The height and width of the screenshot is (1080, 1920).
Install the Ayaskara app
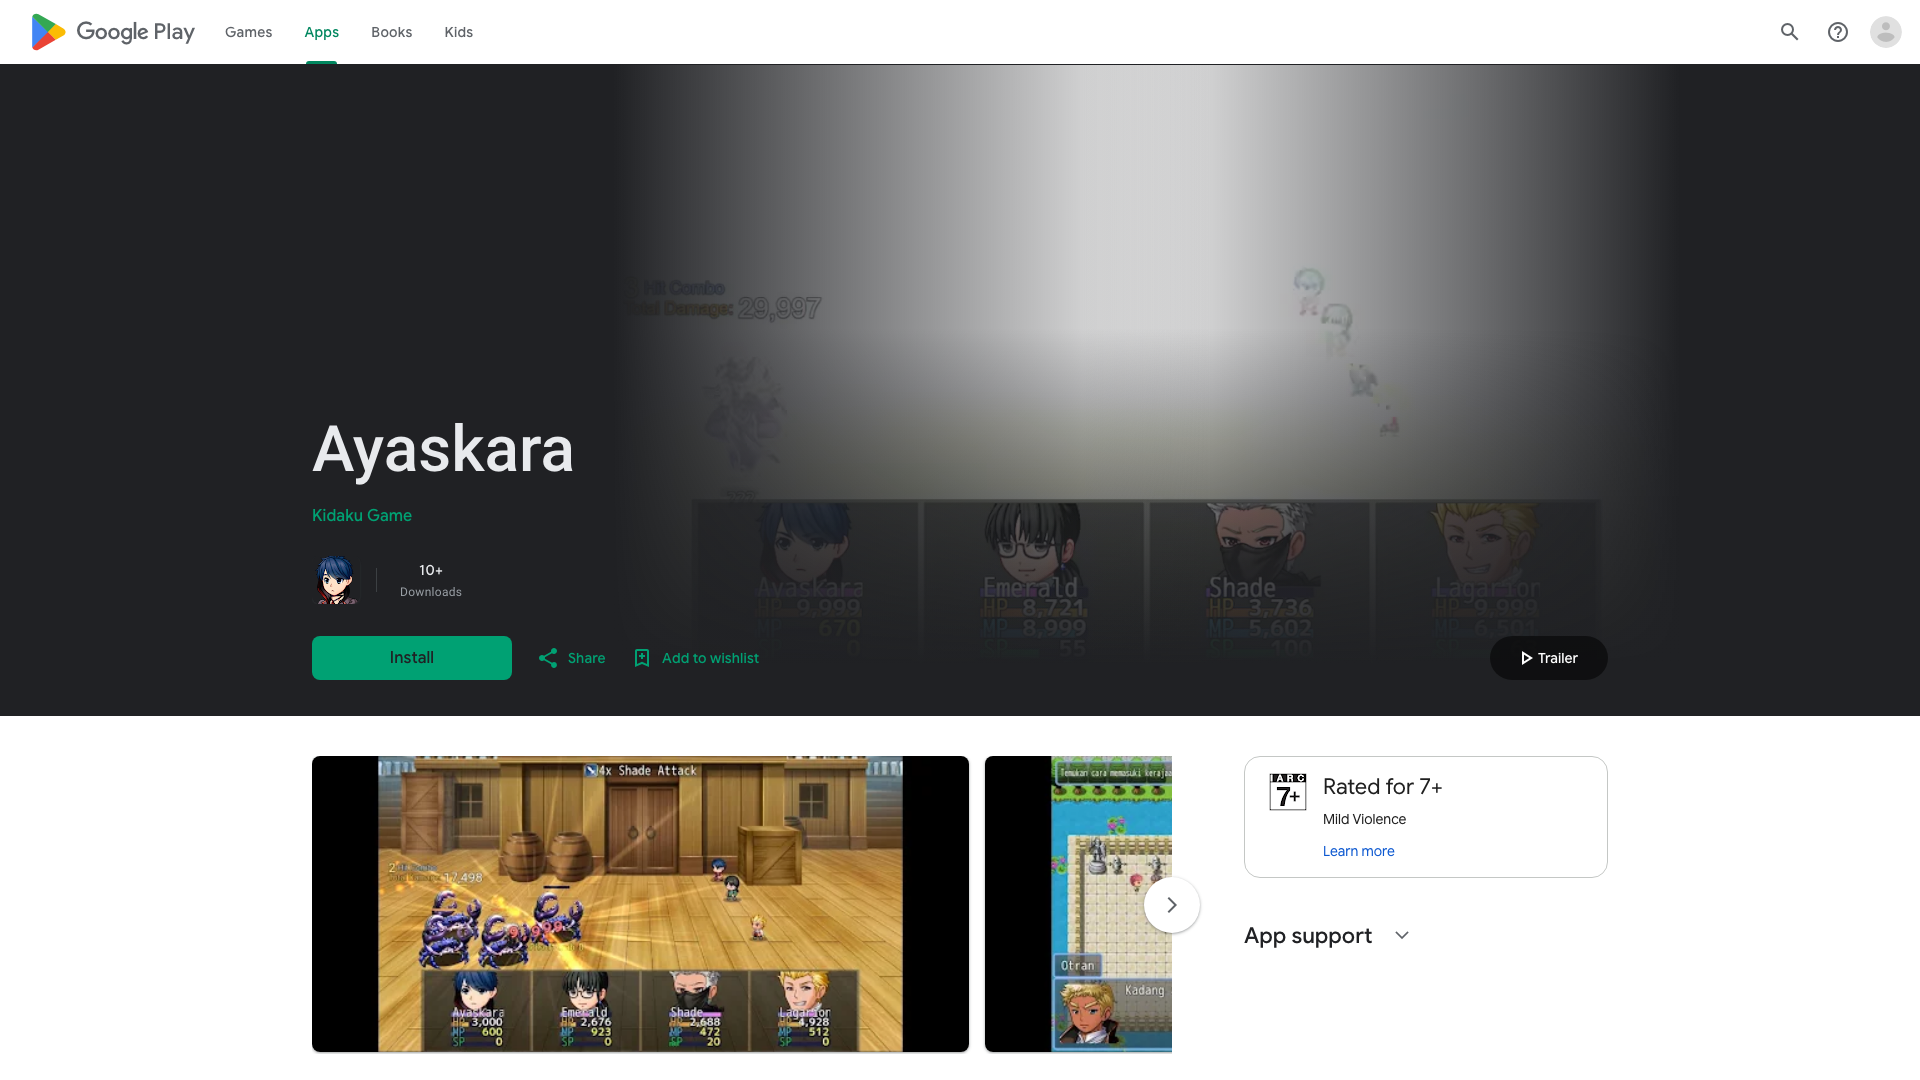(x=412, y=658)
